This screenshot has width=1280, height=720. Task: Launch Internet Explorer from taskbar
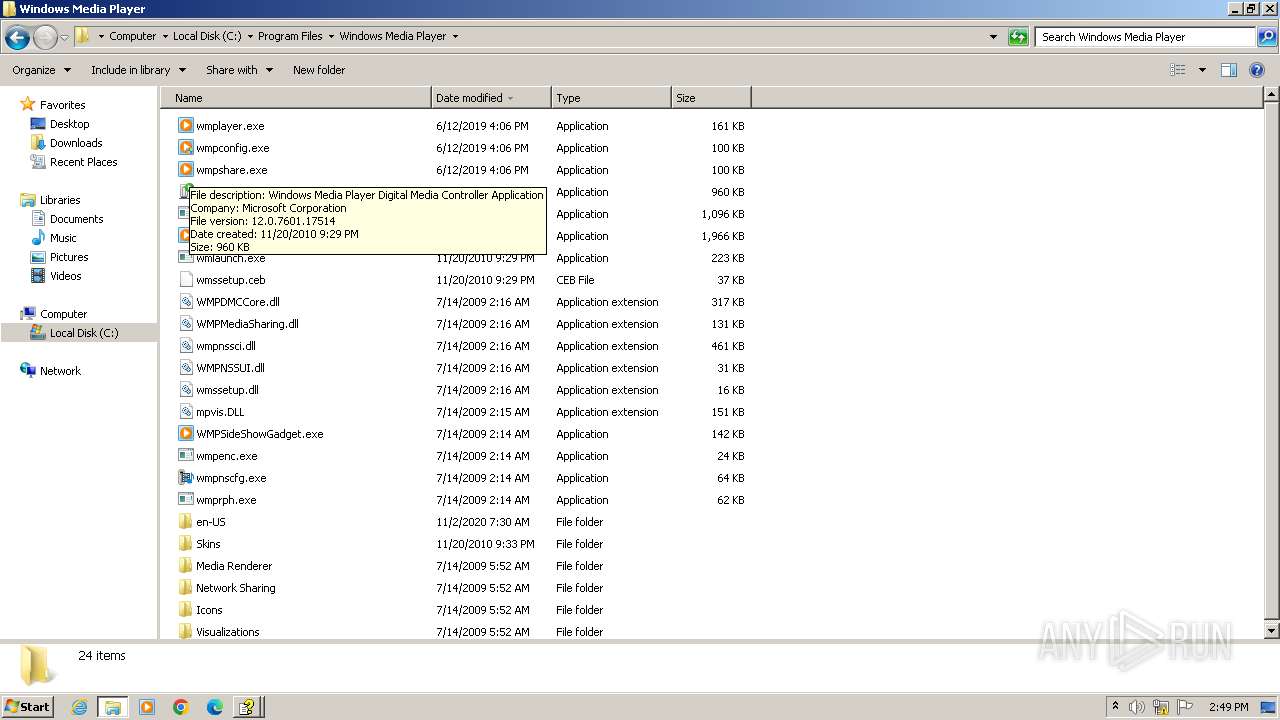pyautogui.click(x=79, y=707)
